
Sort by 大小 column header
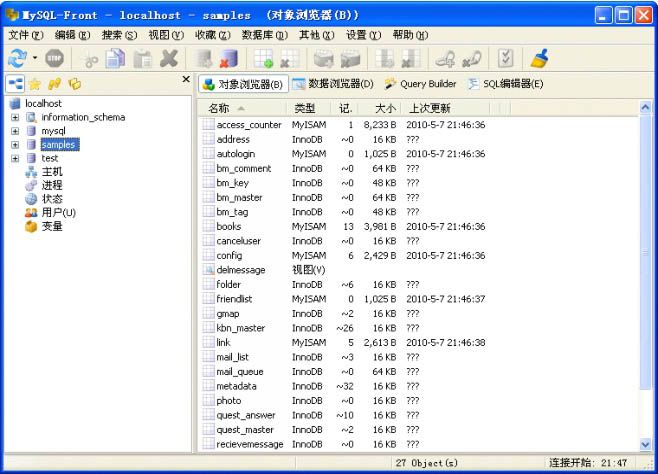tap(381, 108)
